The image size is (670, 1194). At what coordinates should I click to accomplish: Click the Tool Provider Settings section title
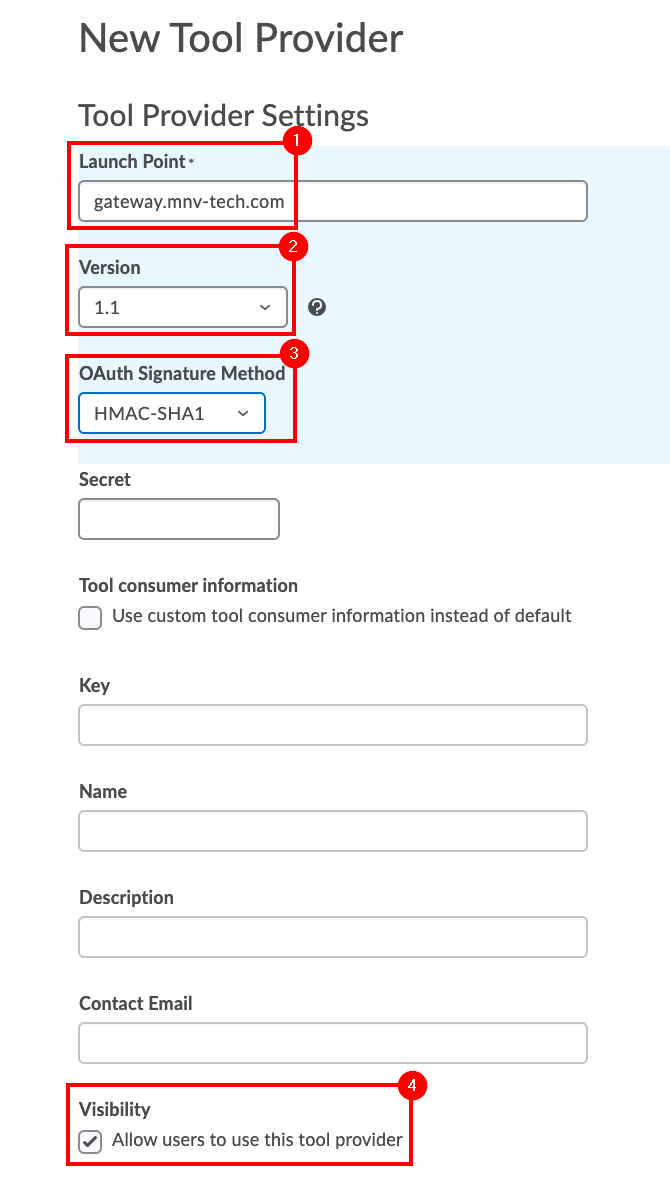(x=223, y=115)
